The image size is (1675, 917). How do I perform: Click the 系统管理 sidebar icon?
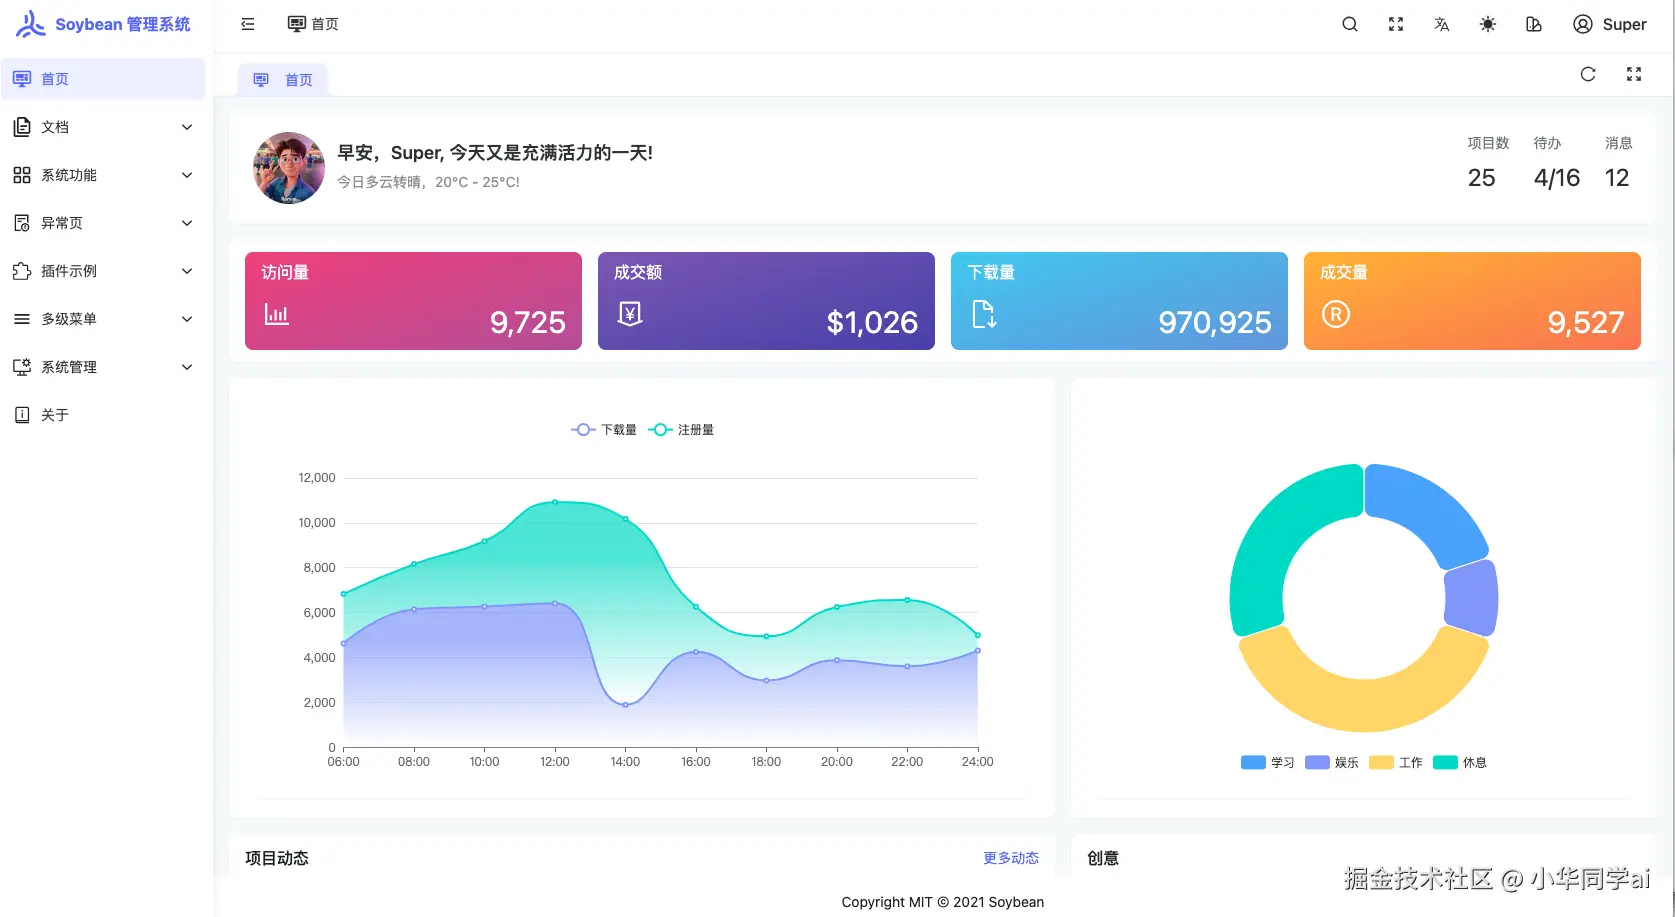click(22, 367)
